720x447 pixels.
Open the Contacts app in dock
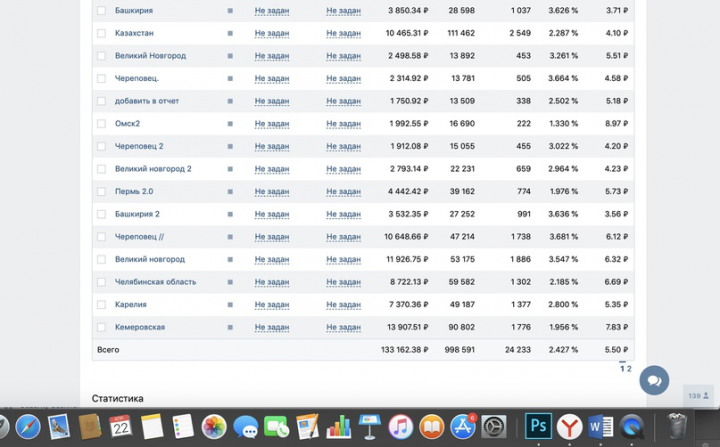coord(90,427)
